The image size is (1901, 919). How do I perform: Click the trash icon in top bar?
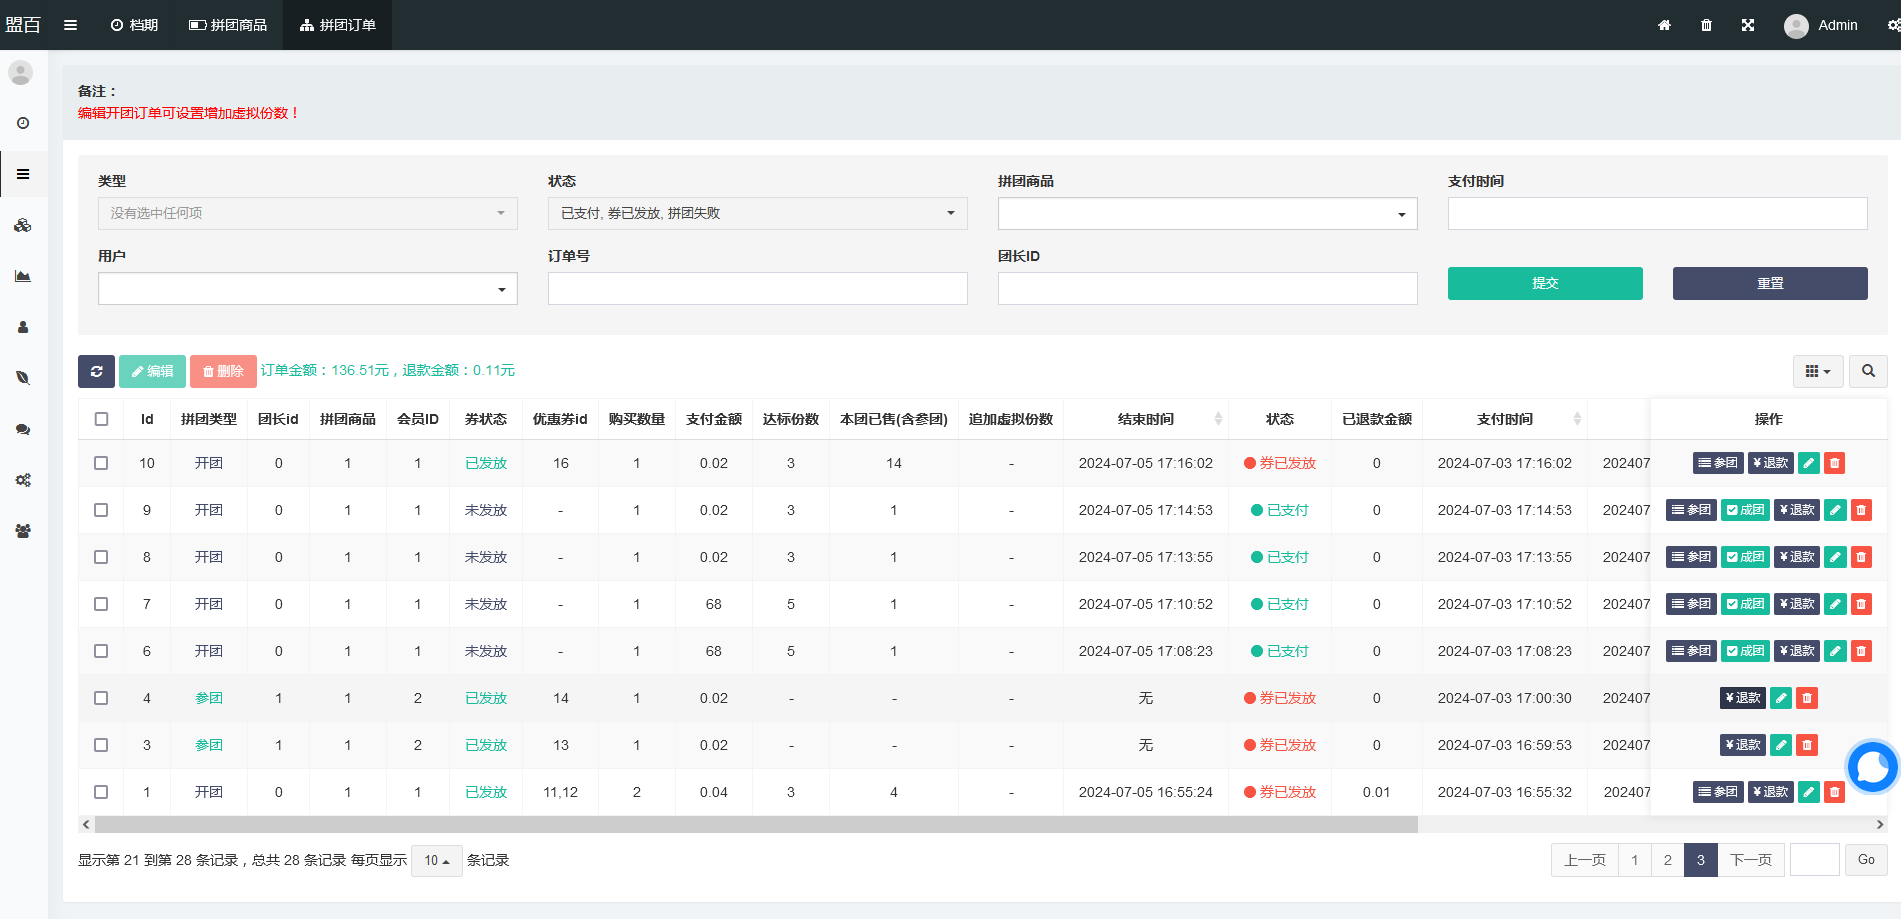[1706, 25]
